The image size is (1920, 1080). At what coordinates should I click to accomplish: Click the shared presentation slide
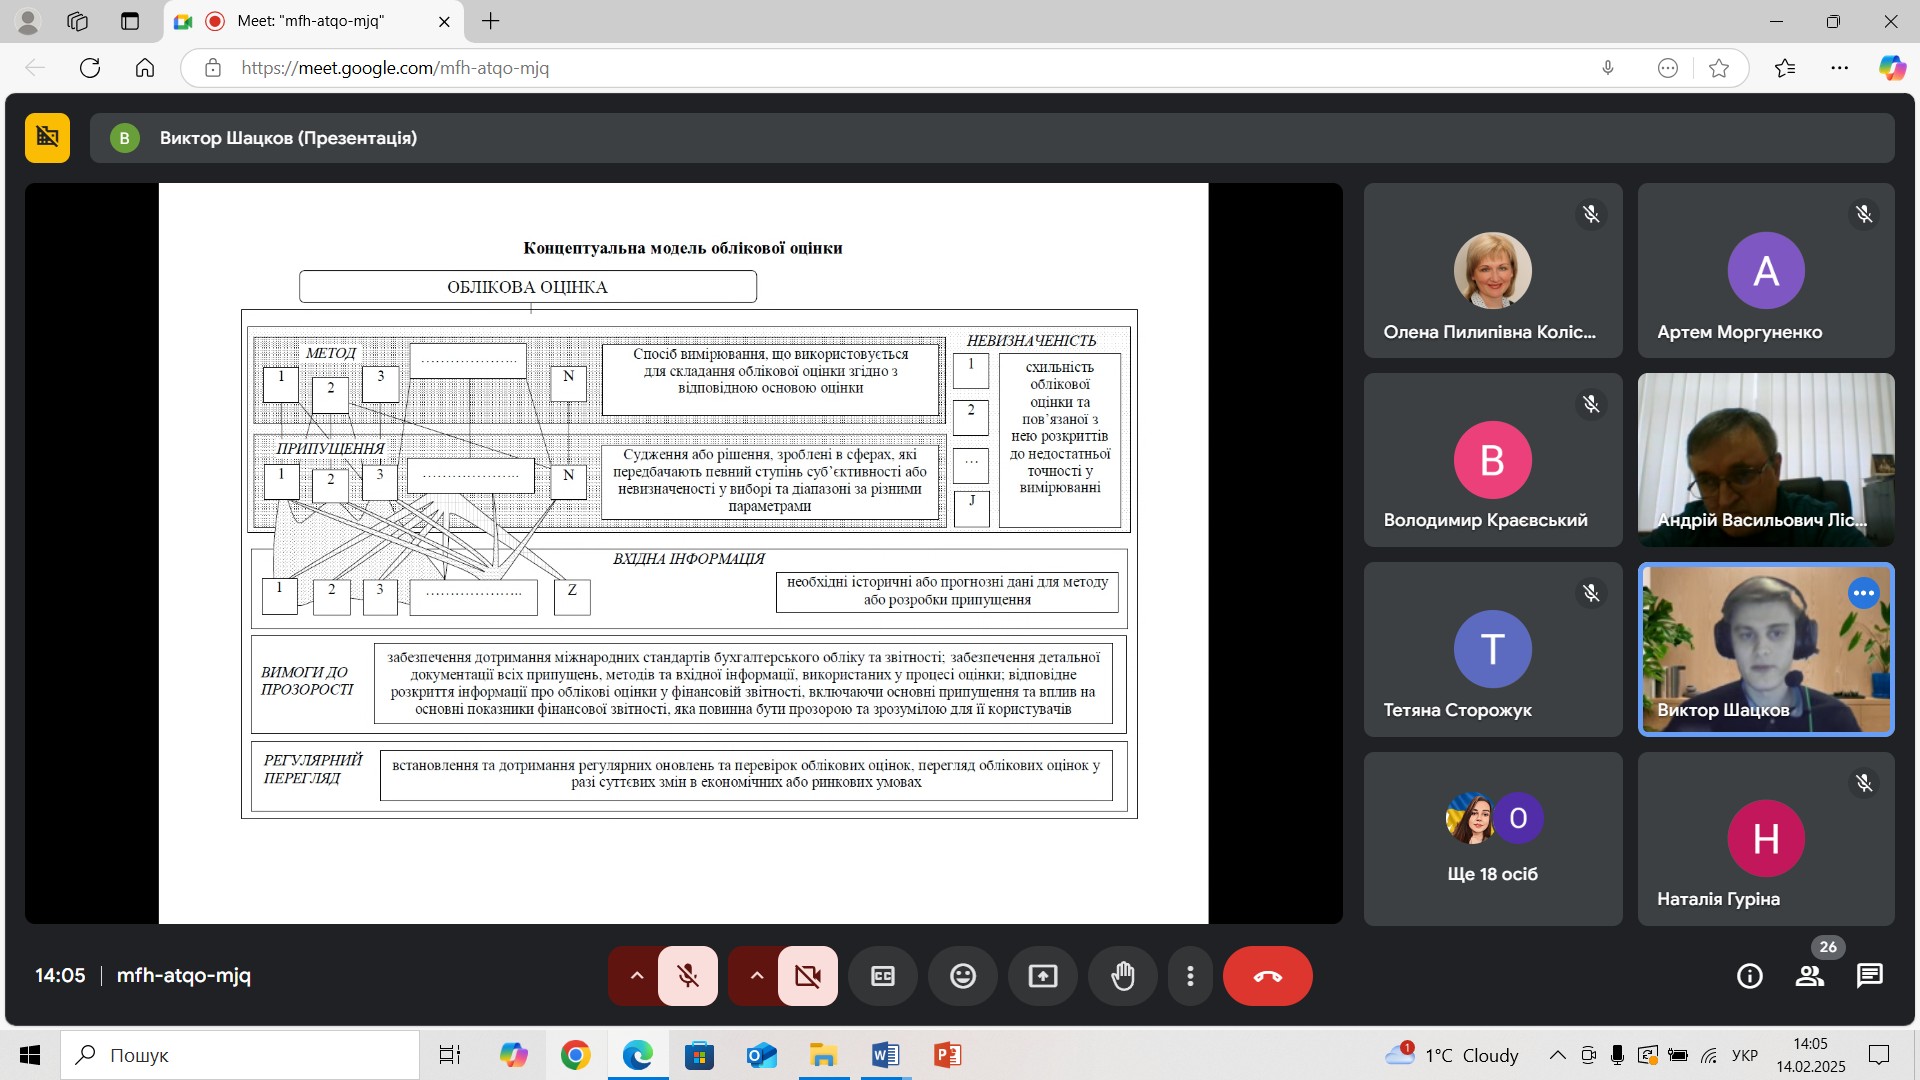coord(683,553)
